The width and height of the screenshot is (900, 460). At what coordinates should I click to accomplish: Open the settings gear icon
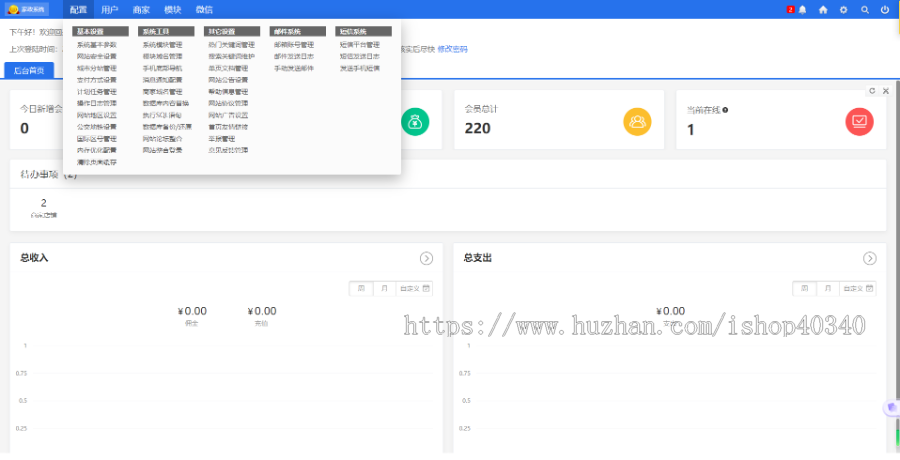point(843,10)
